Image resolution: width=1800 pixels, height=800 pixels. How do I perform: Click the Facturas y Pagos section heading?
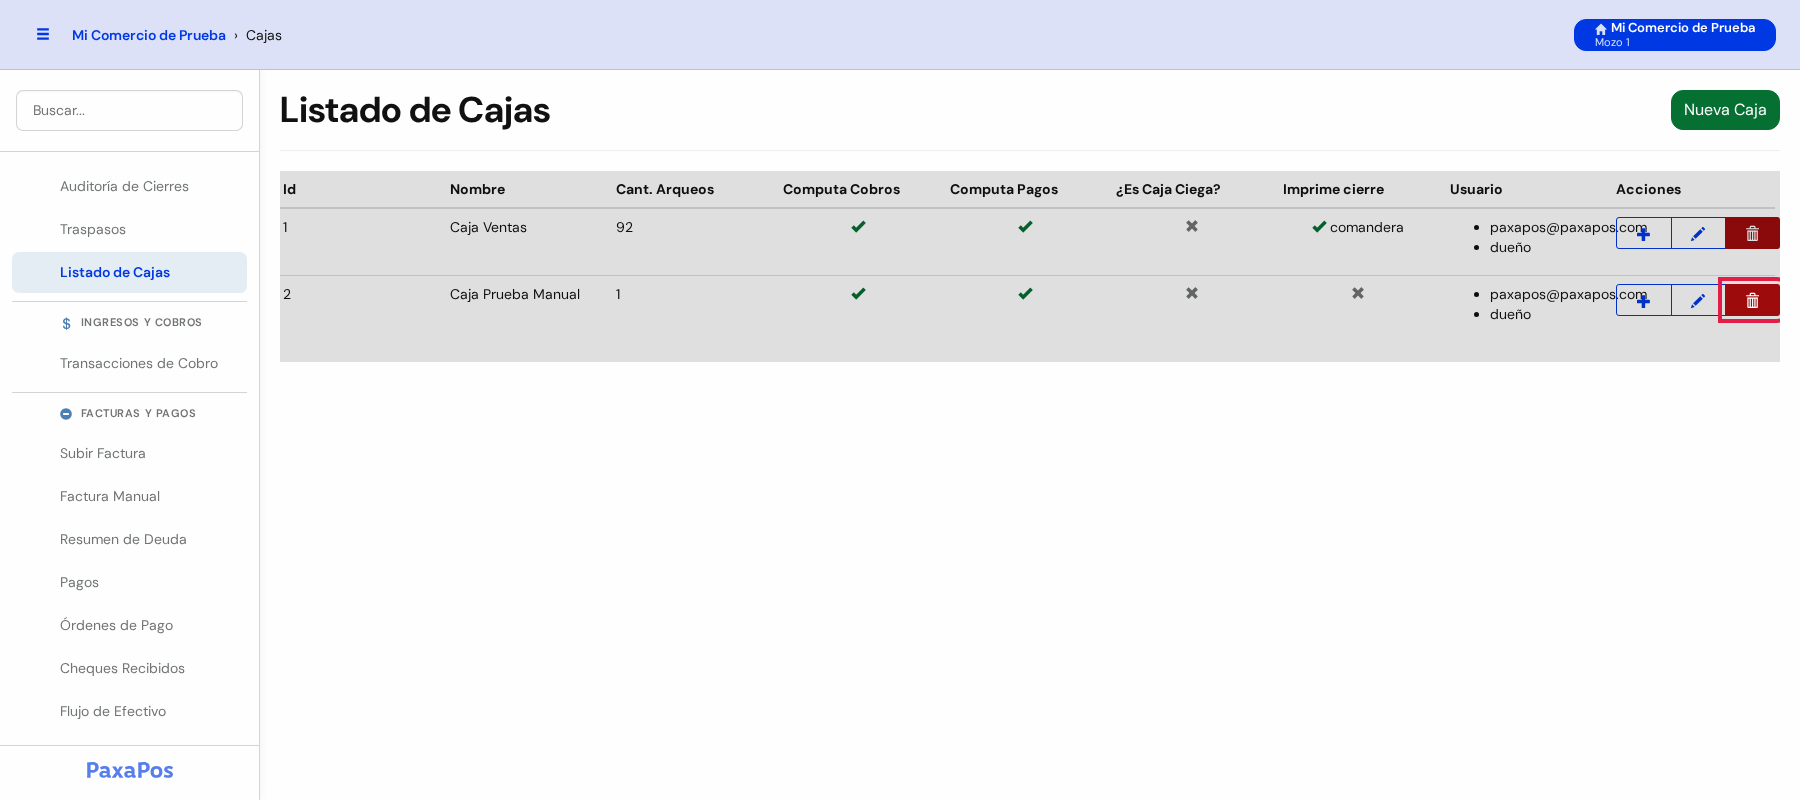click(128, 413)
